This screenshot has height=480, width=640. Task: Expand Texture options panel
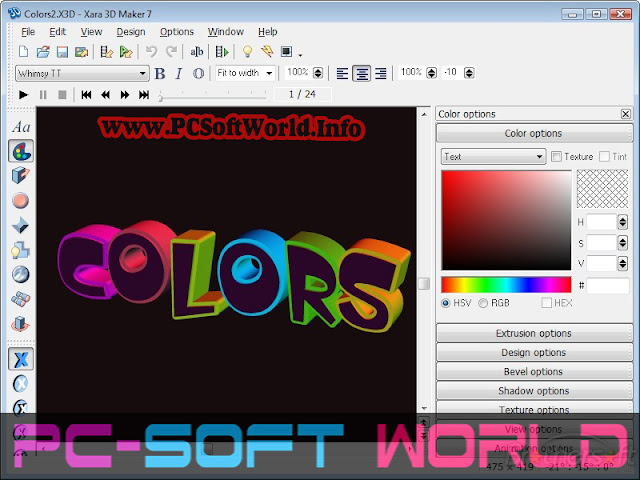click(534, 409)
